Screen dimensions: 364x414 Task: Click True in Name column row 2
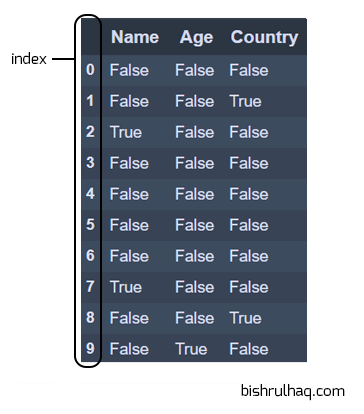click(126, 132)
